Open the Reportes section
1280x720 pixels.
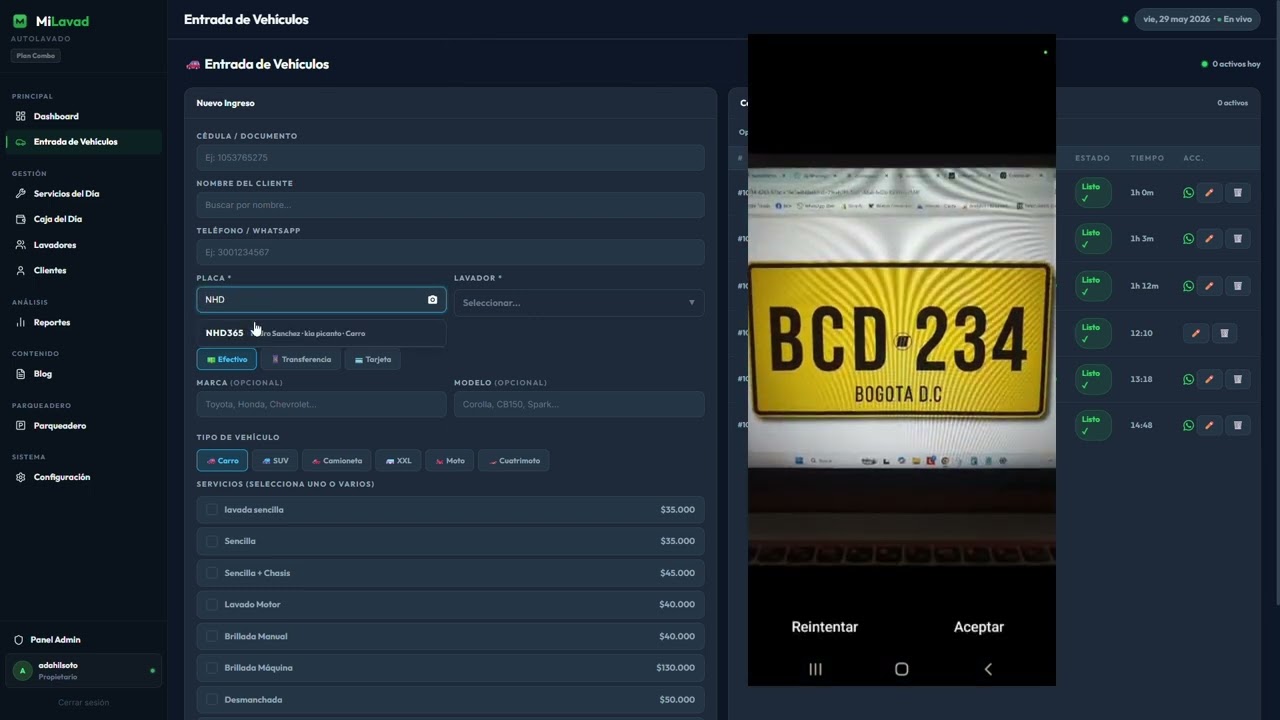84,322
